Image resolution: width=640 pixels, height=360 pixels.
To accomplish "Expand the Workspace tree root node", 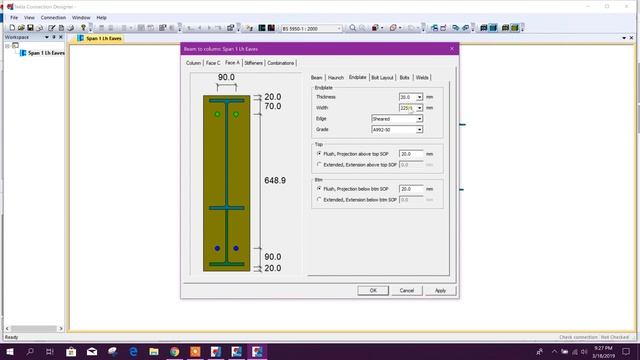I will [x=7, y=46].
